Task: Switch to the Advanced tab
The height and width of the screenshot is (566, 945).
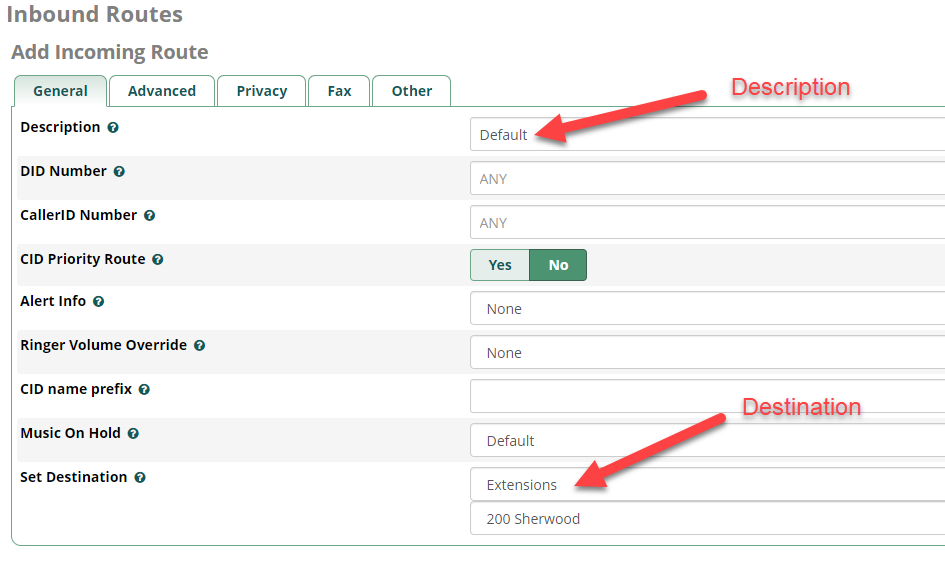Action: pos(162,91)
